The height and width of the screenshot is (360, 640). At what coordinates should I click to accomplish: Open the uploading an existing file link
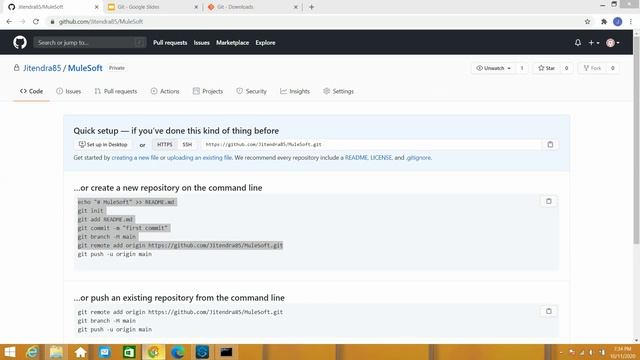coord(199,158)
